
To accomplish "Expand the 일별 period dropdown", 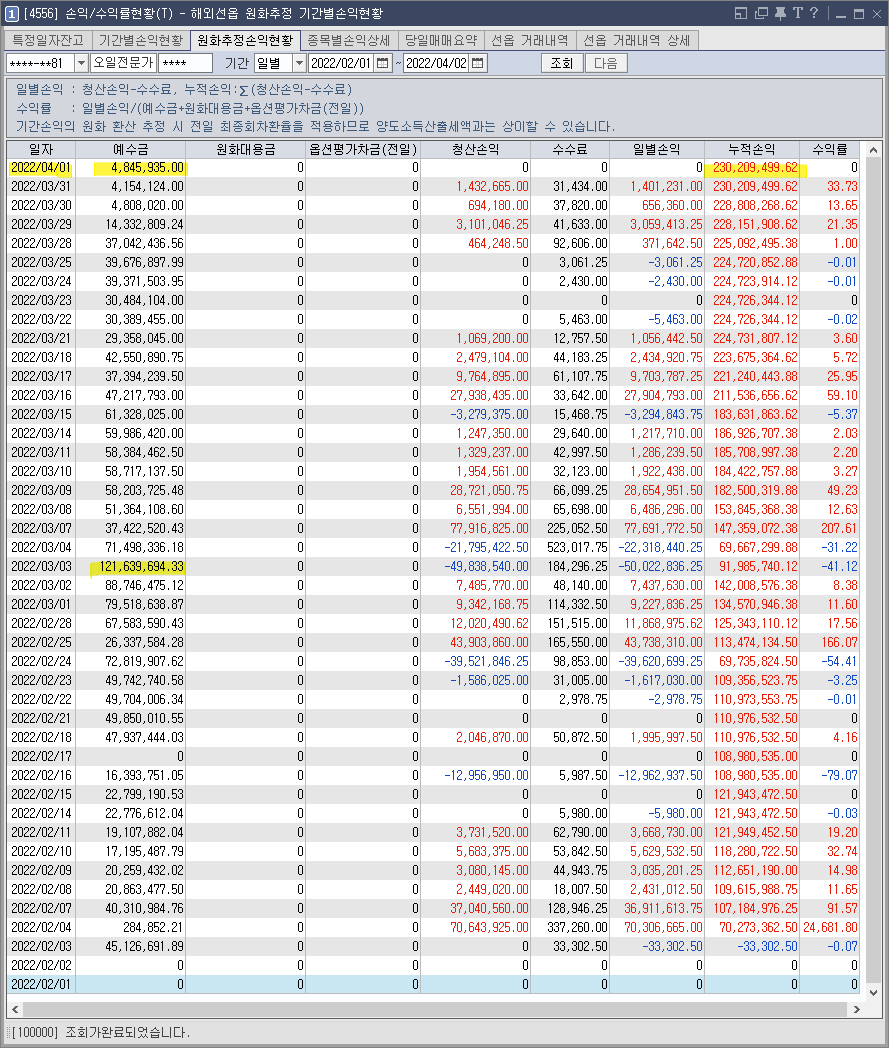I will pos(299,63).
